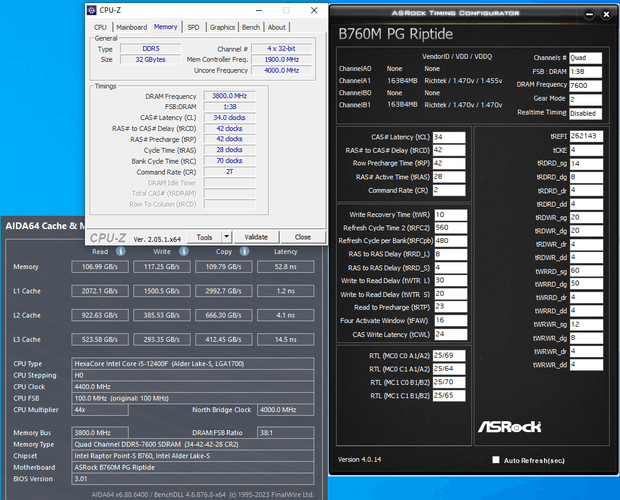
Task: Click the tWTR_S field showing 20
Action: click(451, 294)
